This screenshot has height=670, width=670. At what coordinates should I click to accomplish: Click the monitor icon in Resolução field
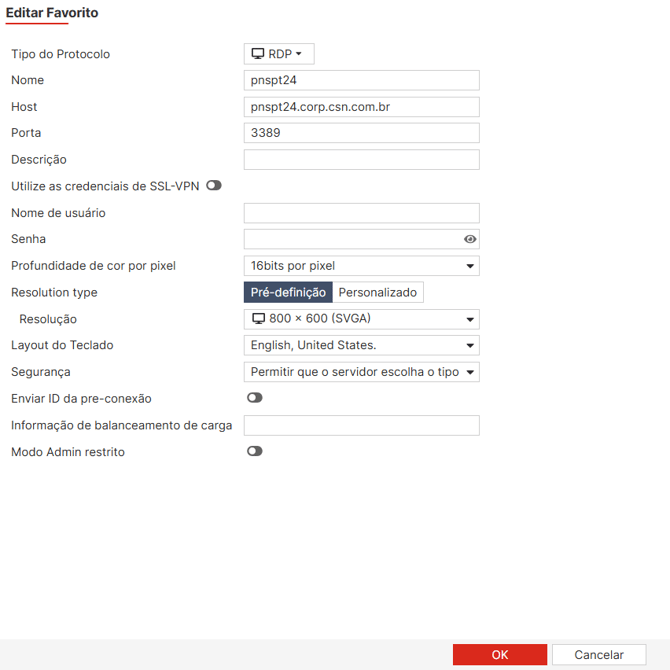click(x=259, y=319)
